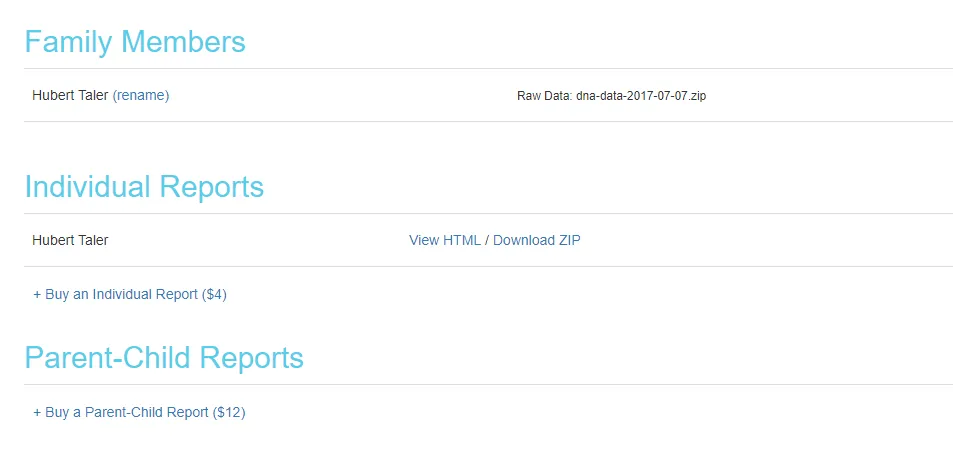Click the word ZIP in Download ZIP
This screenshot has height=468, width=953.
(x=568, y=240)
